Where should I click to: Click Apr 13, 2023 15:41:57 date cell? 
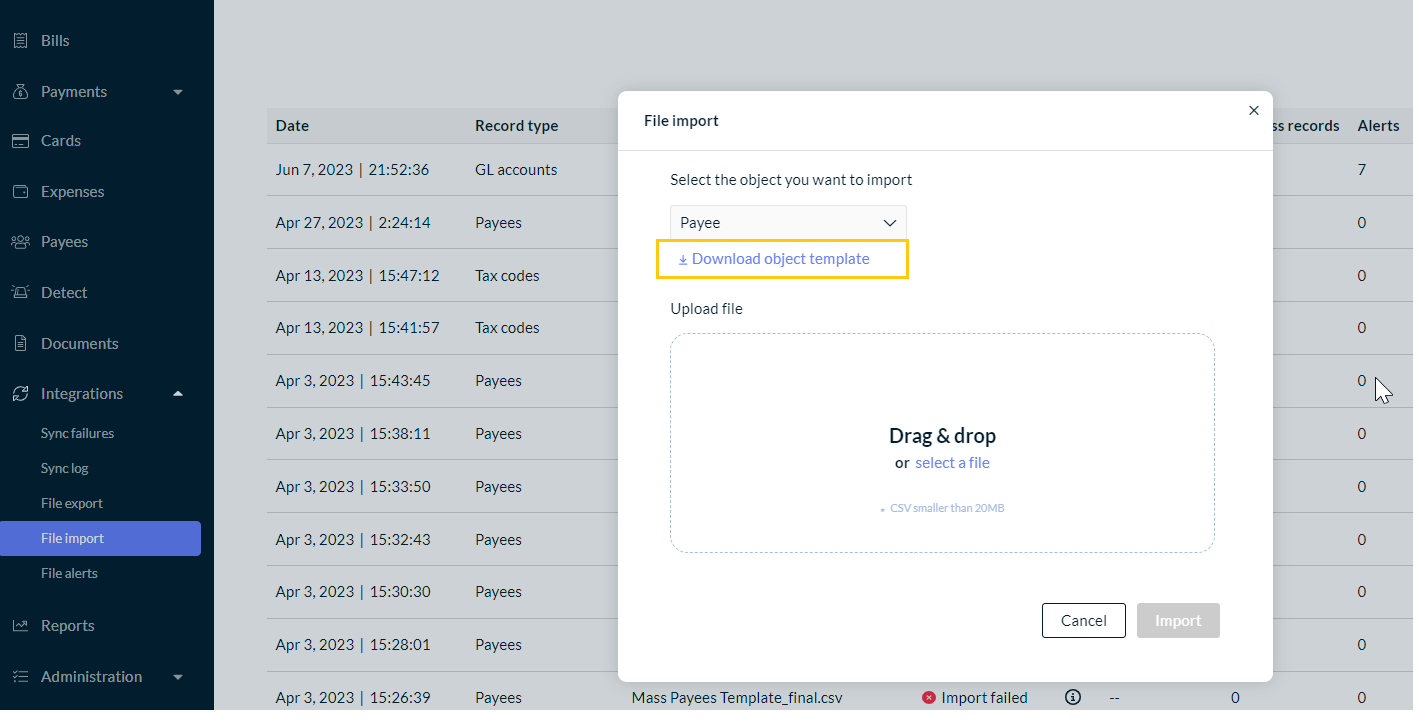click(357, 328)
